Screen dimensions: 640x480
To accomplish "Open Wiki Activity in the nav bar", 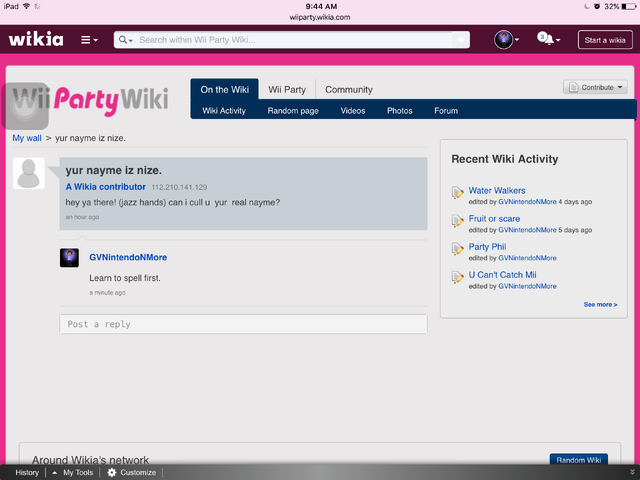I will point(224,111).
